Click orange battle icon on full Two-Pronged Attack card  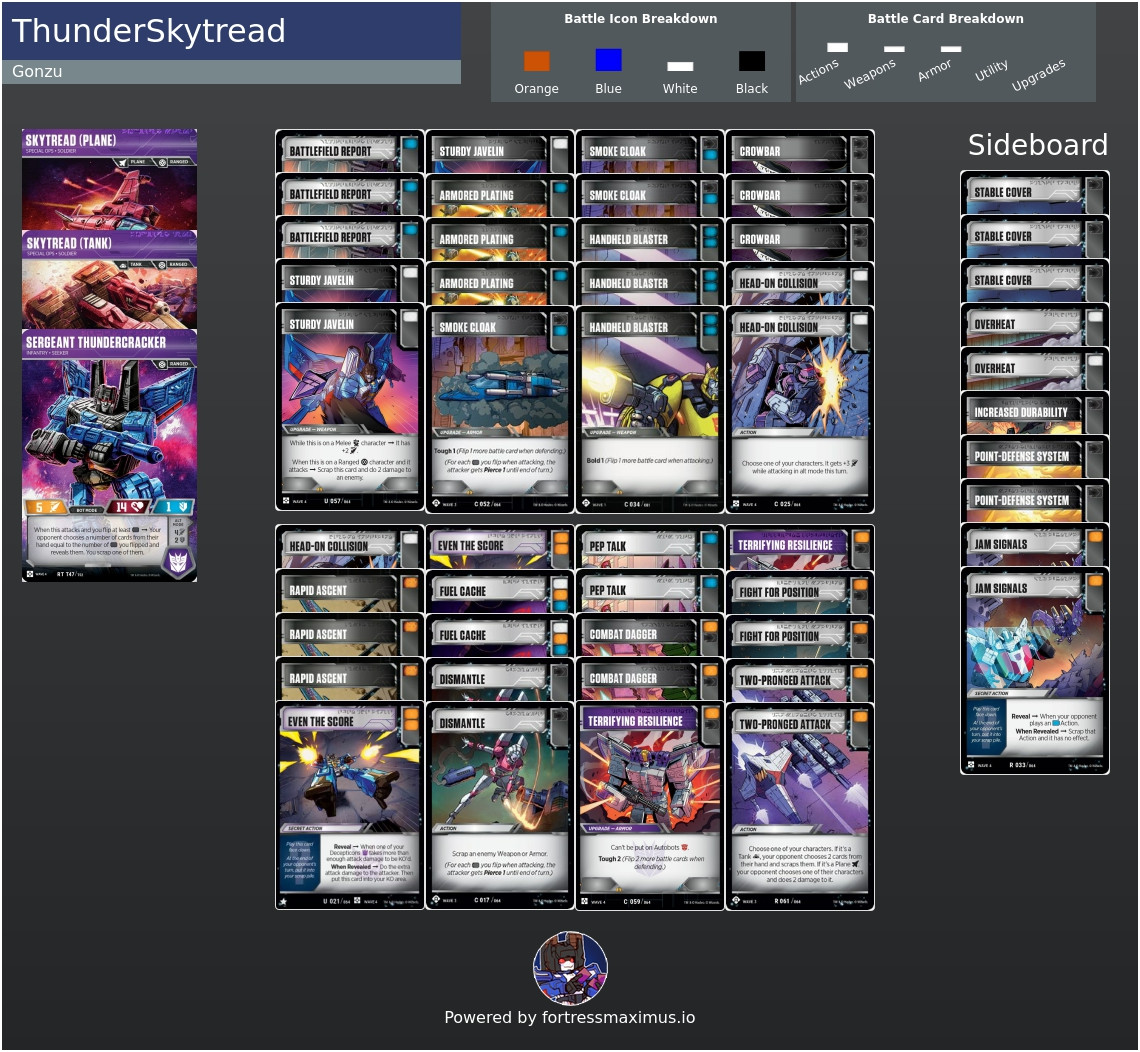(x=859, y=718)
